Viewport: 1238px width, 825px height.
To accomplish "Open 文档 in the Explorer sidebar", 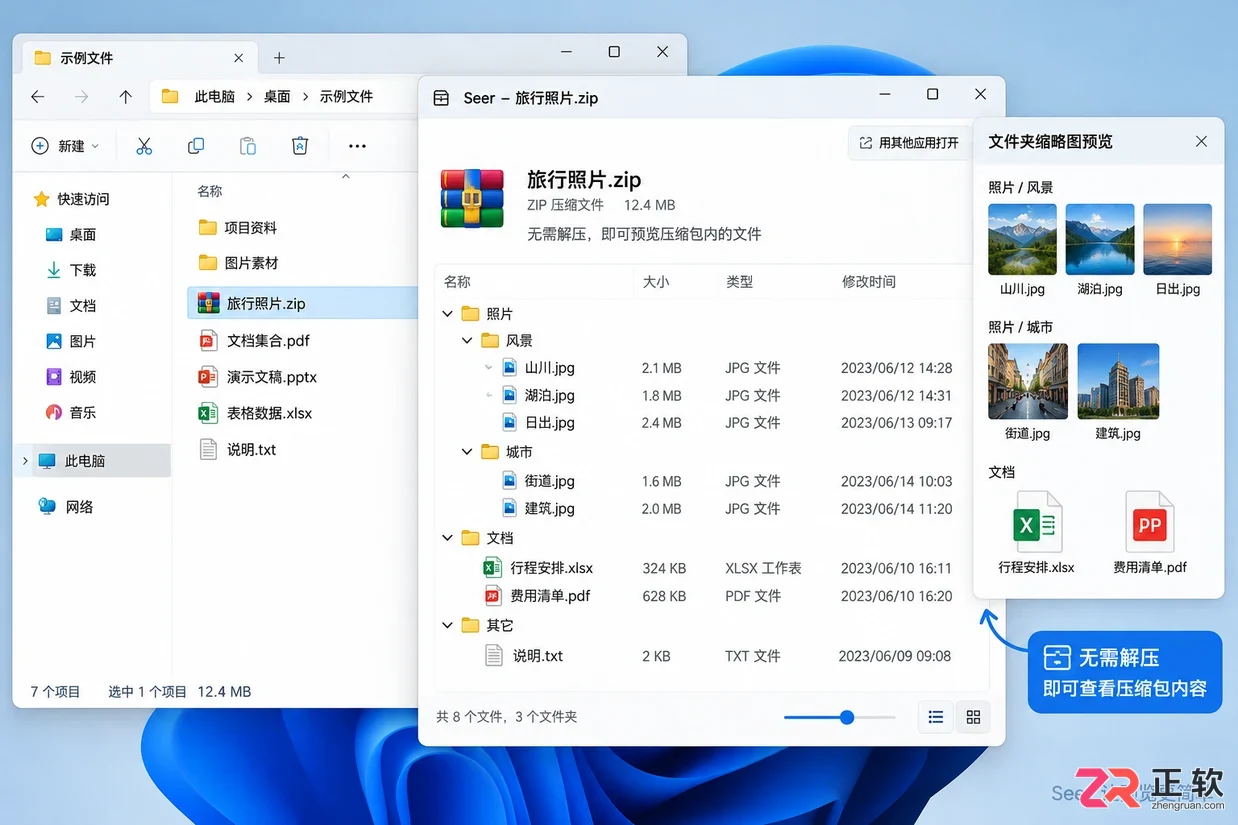I will click(72, 306).
